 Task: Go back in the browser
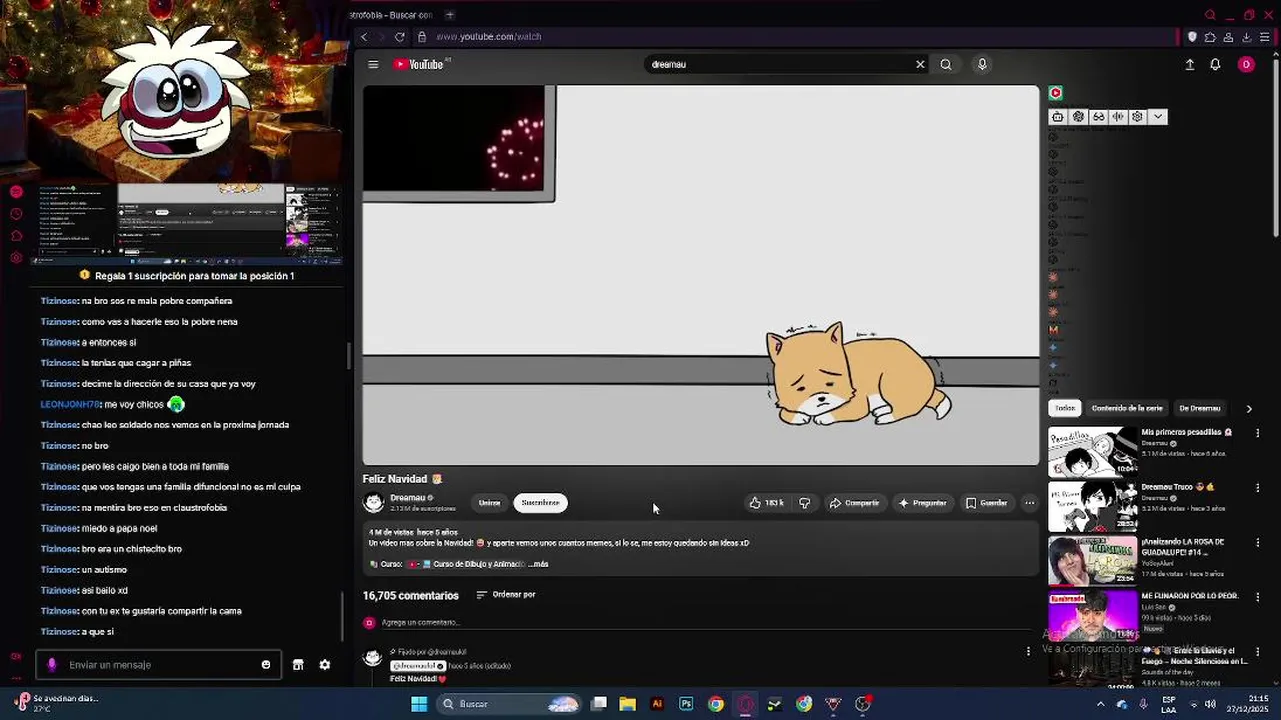coord(364,37)
